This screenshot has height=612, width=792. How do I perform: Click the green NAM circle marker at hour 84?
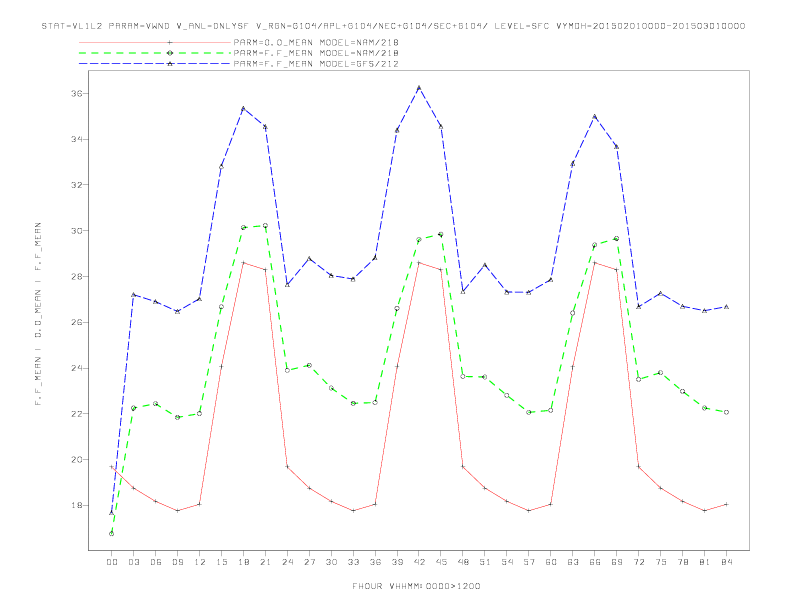click(x=726, y=412)
